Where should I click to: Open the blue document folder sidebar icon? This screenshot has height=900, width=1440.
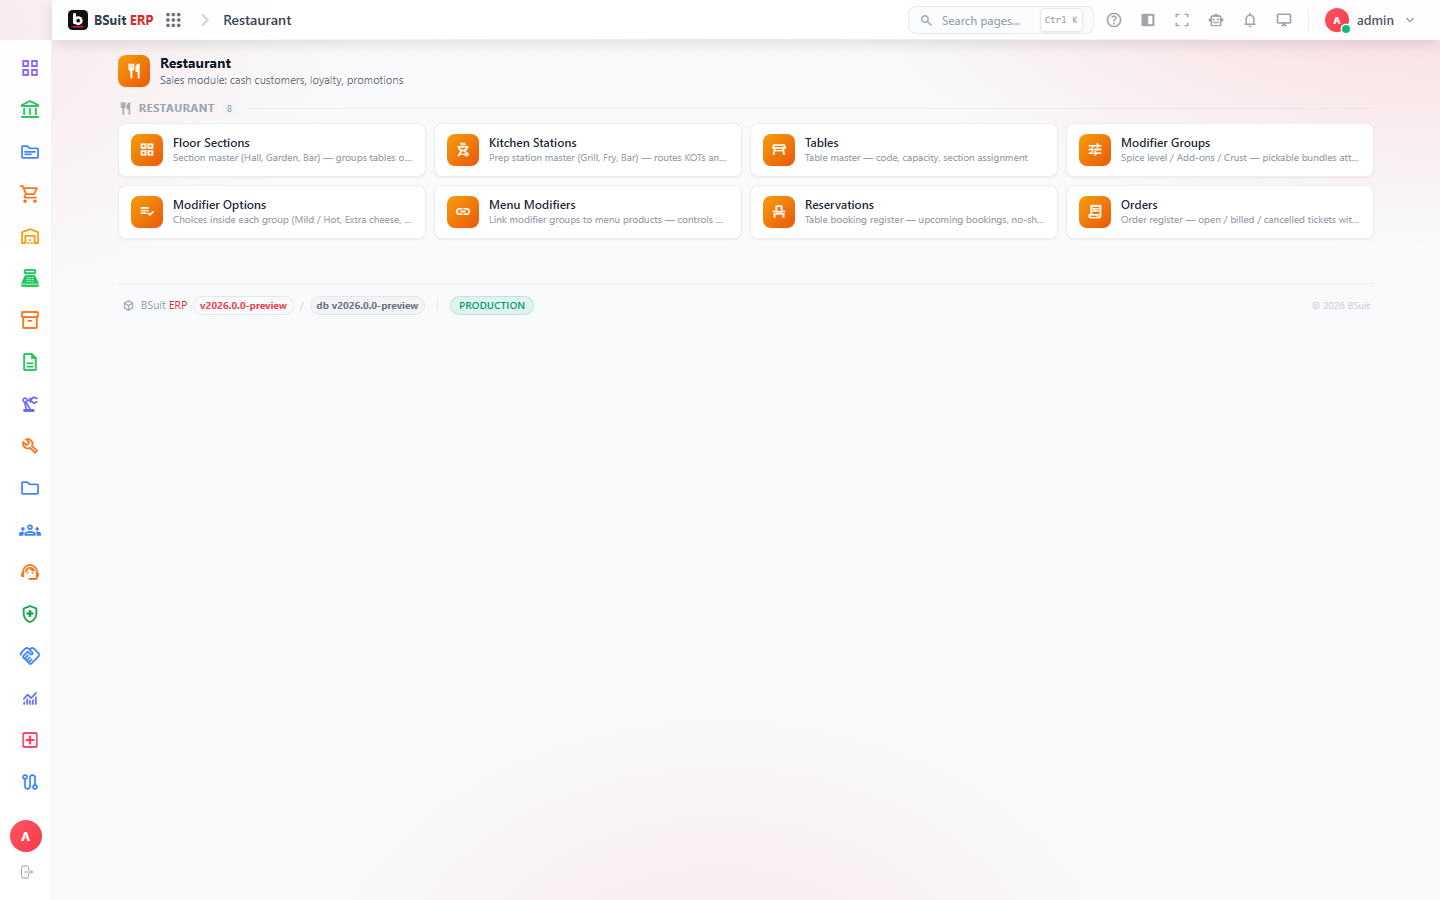pyautogui.click(x=30, y=152)
